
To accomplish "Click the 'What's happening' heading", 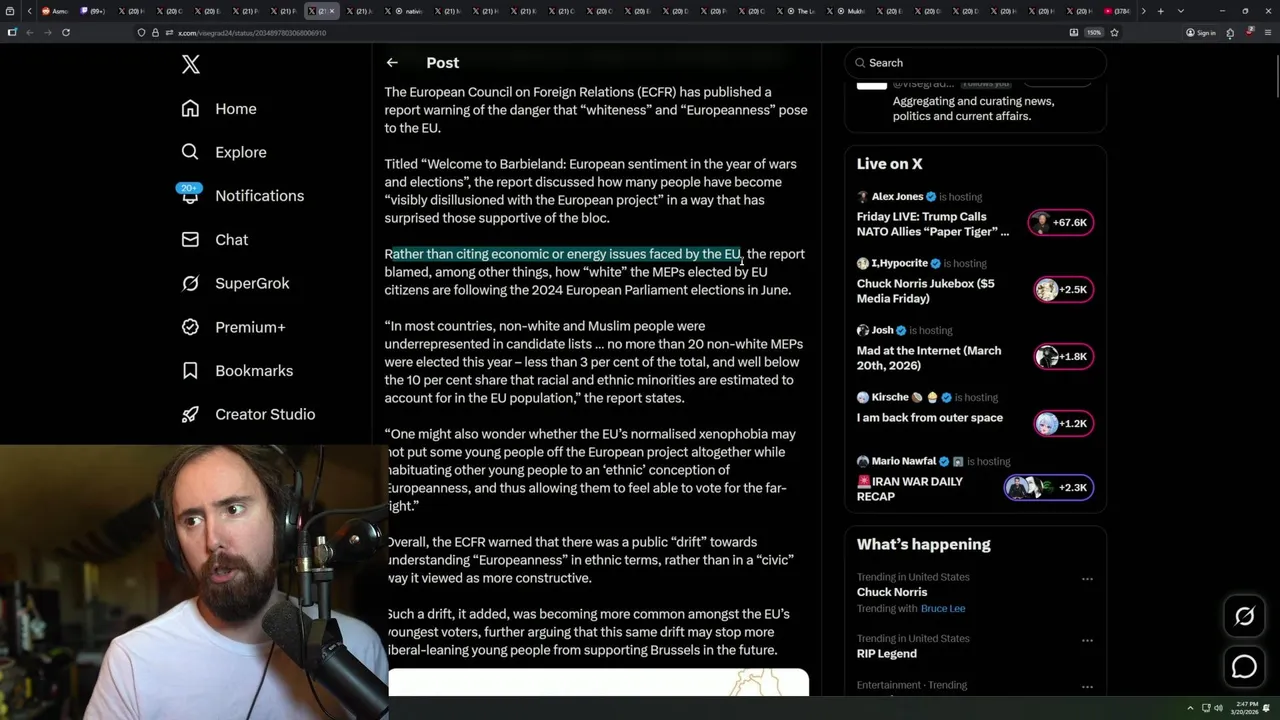I will pyautogui.click(x=924, y=545).
